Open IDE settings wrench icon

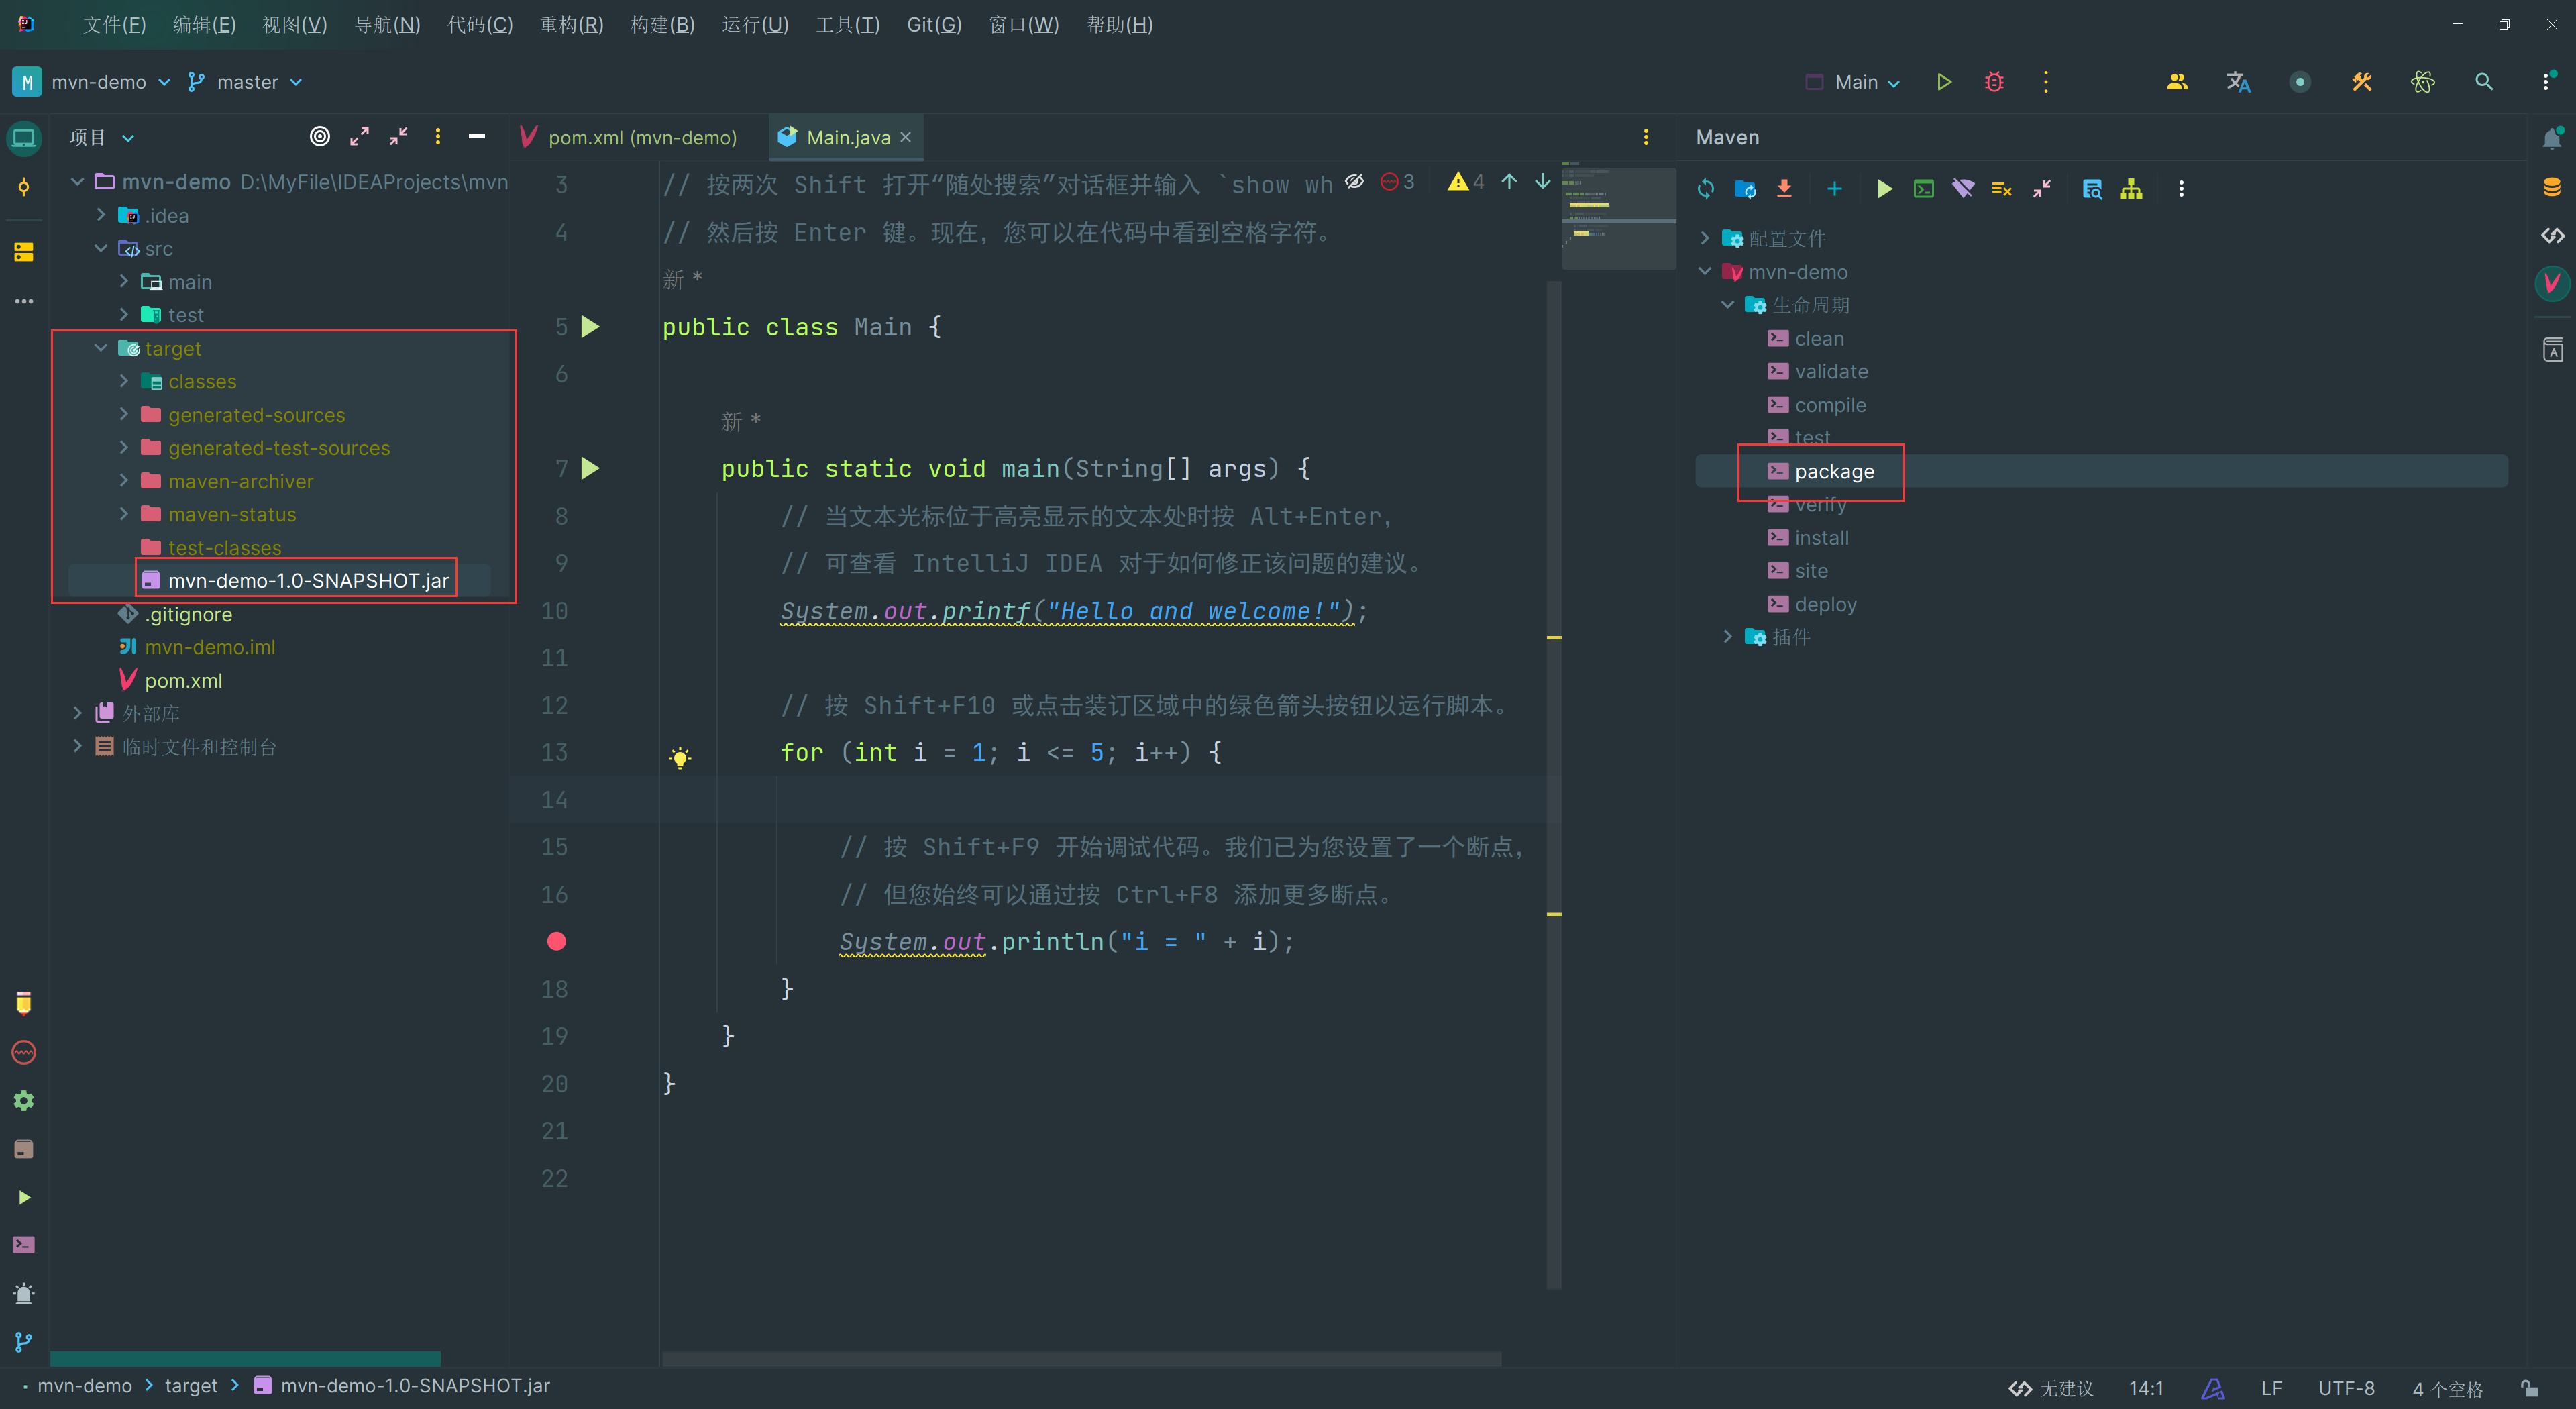click(2362, 82)
